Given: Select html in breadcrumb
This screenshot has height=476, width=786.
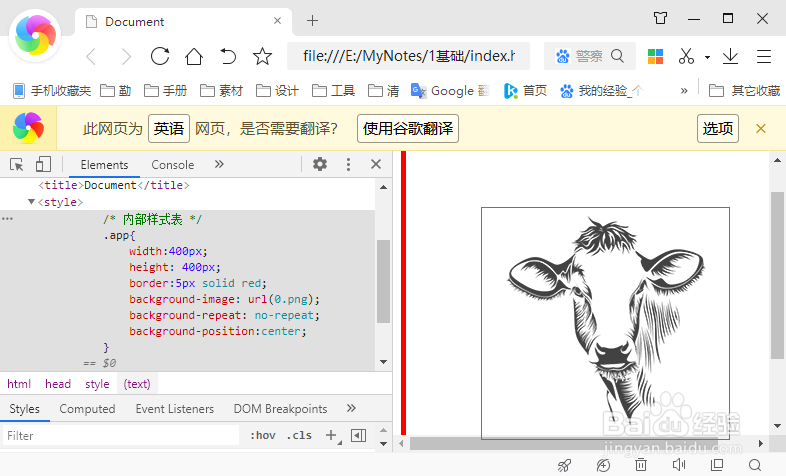Looking at the screenshot, I should [19, 384].
